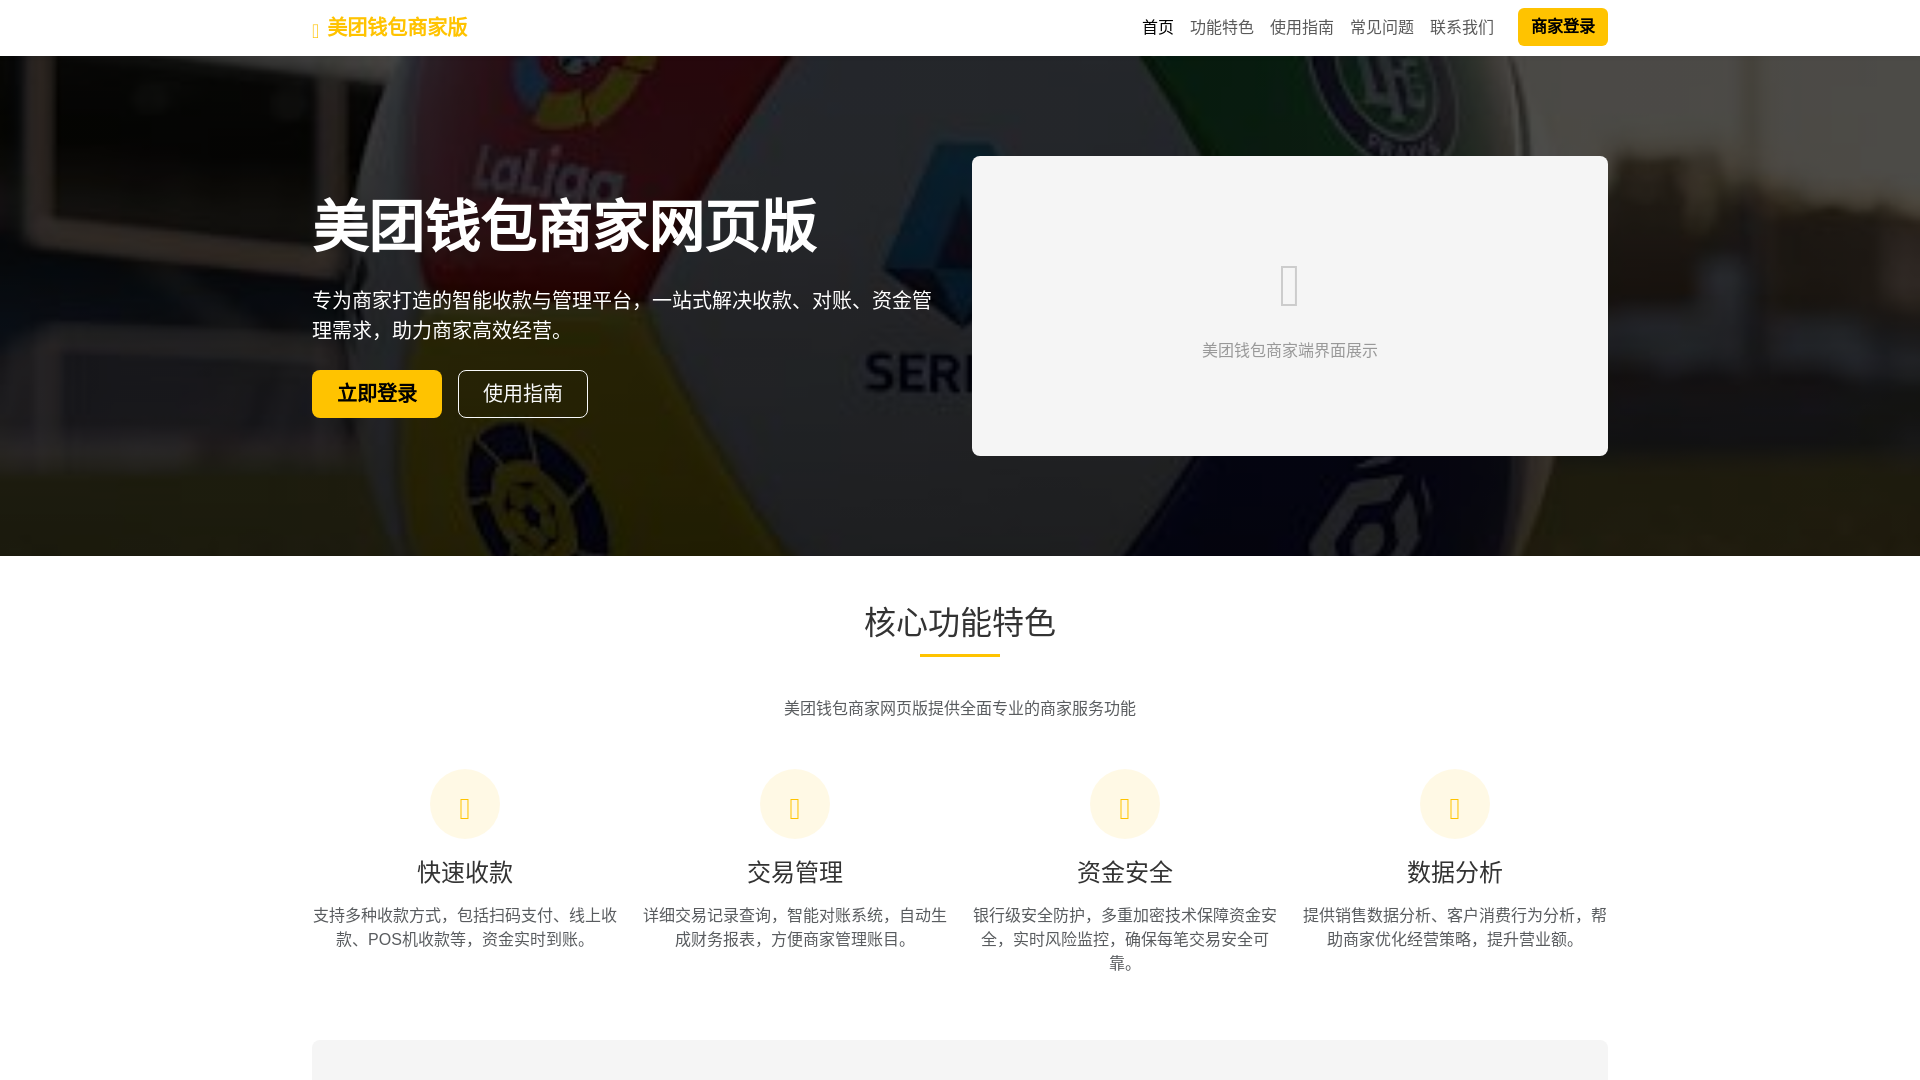Click the 快速收款 heading

click(465, 872)
